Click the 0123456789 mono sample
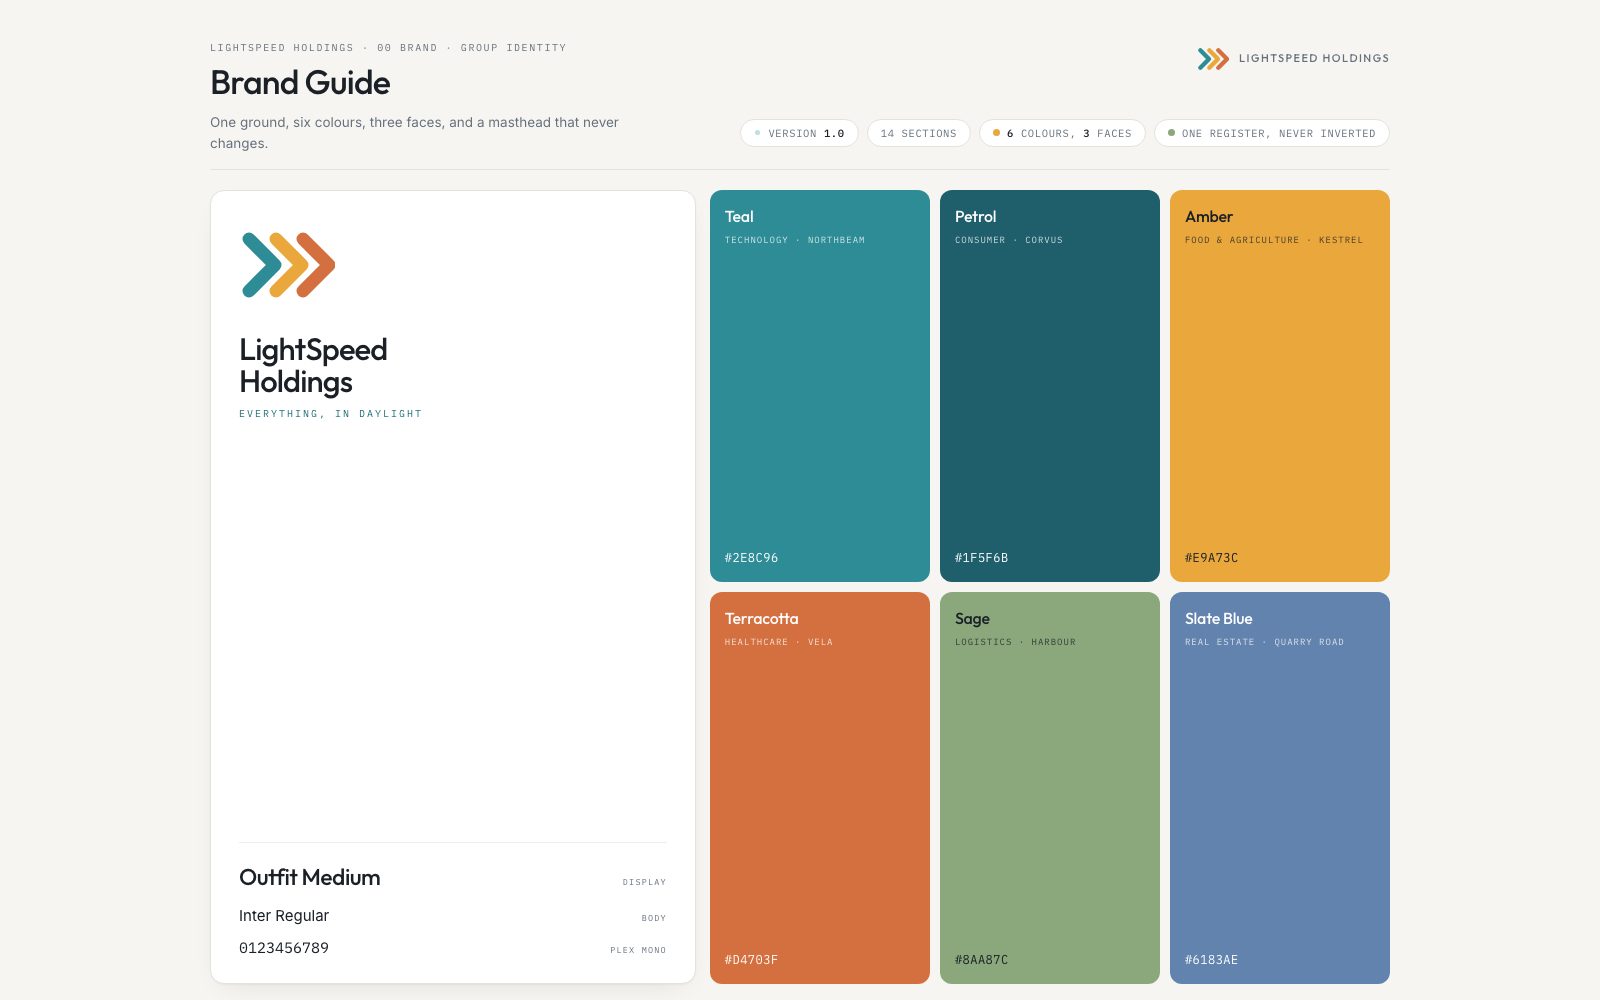Viewport: 1600px width, 1000px height. tap(284, 948)
